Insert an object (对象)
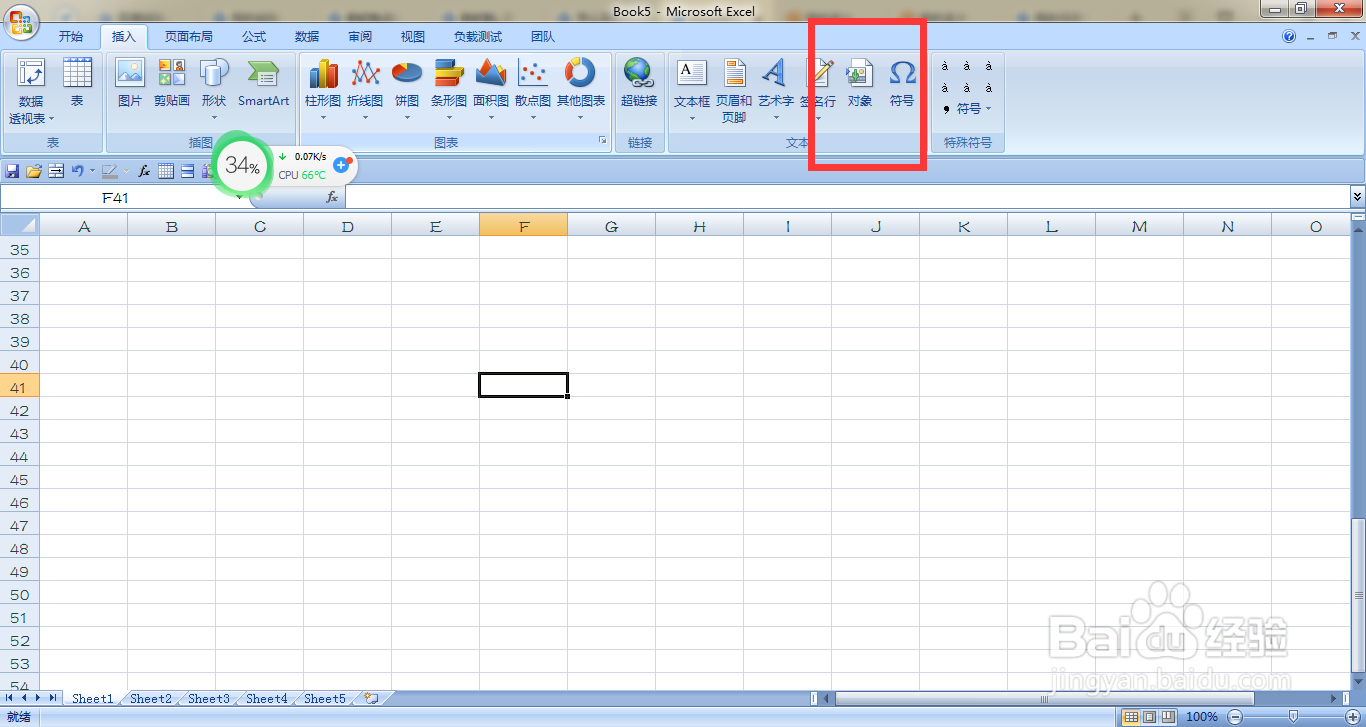 tap(860, 84)
